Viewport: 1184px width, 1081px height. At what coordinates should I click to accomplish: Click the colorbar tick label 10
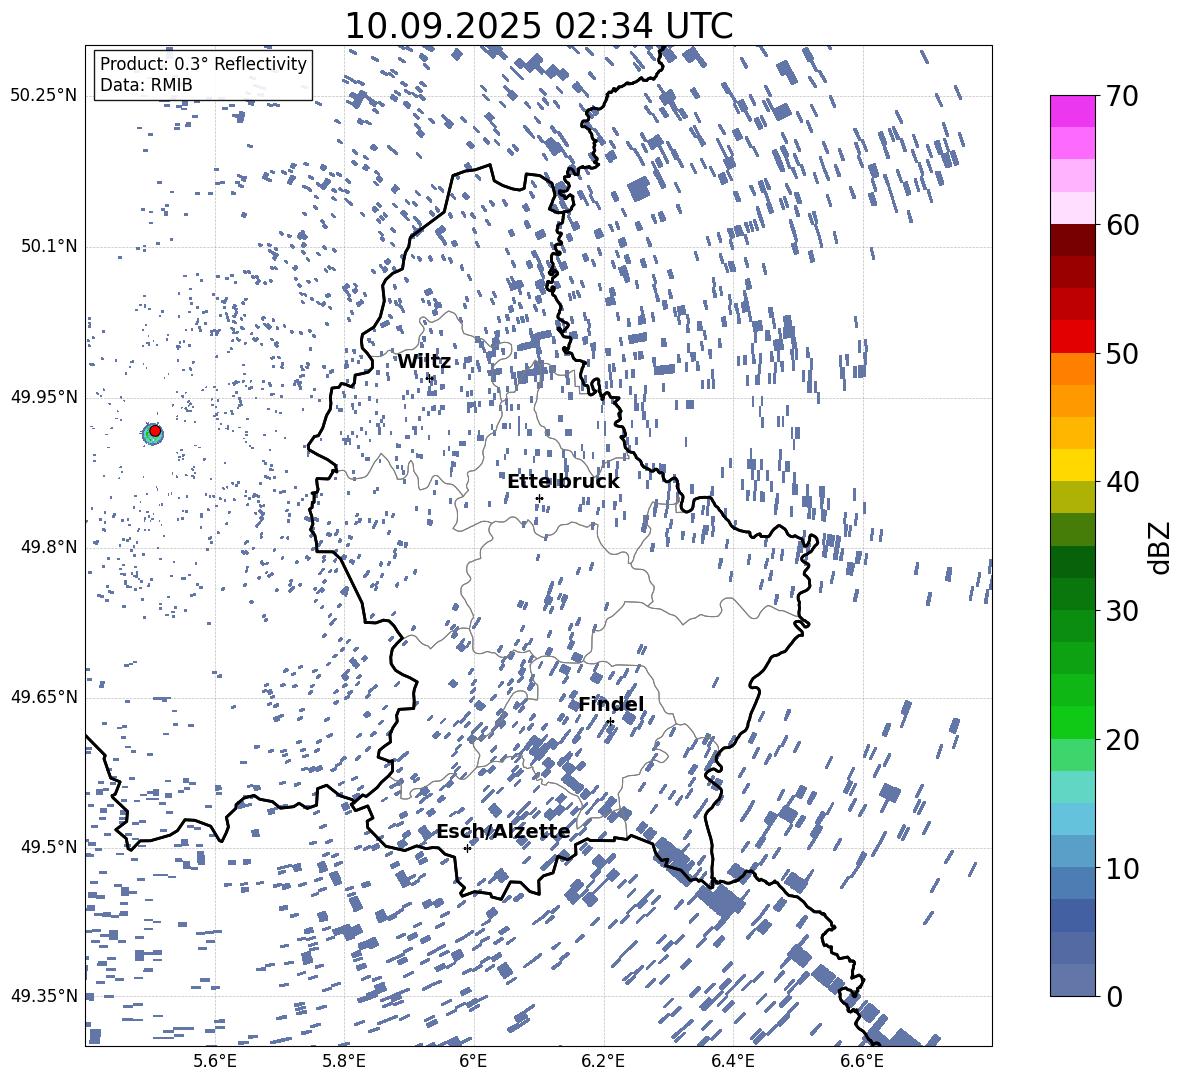pos(1122,868)
